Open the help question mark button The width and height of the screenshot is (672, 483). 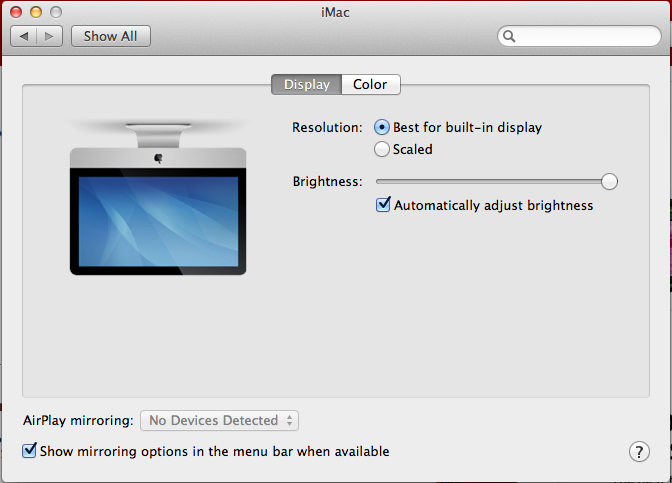point(639,451)
